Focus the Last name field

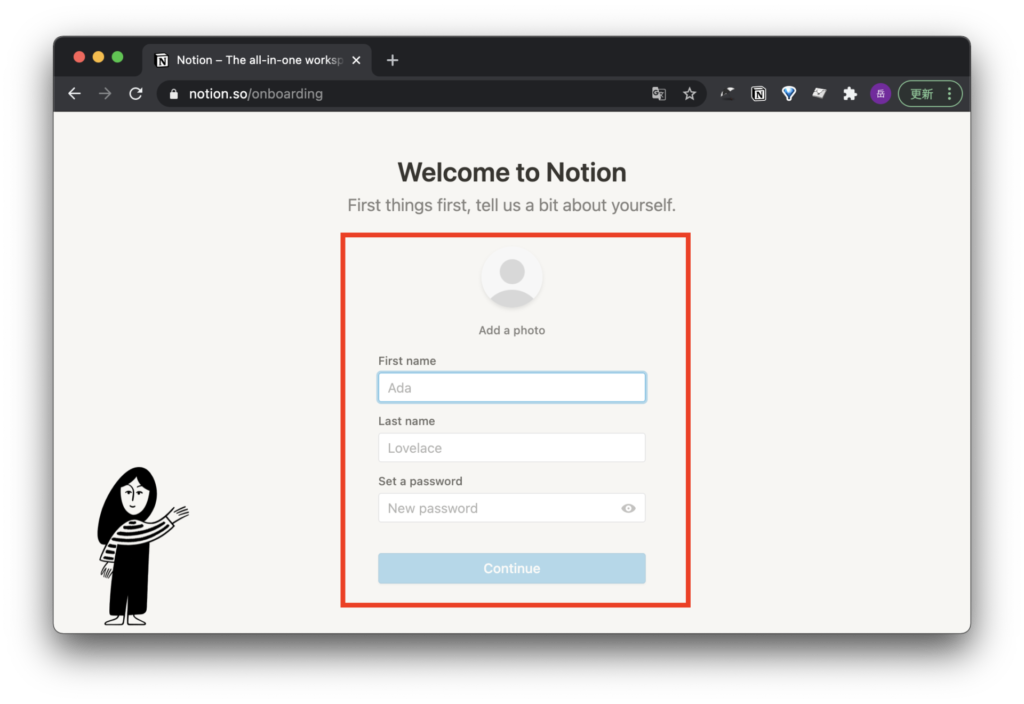click(512, 448)
